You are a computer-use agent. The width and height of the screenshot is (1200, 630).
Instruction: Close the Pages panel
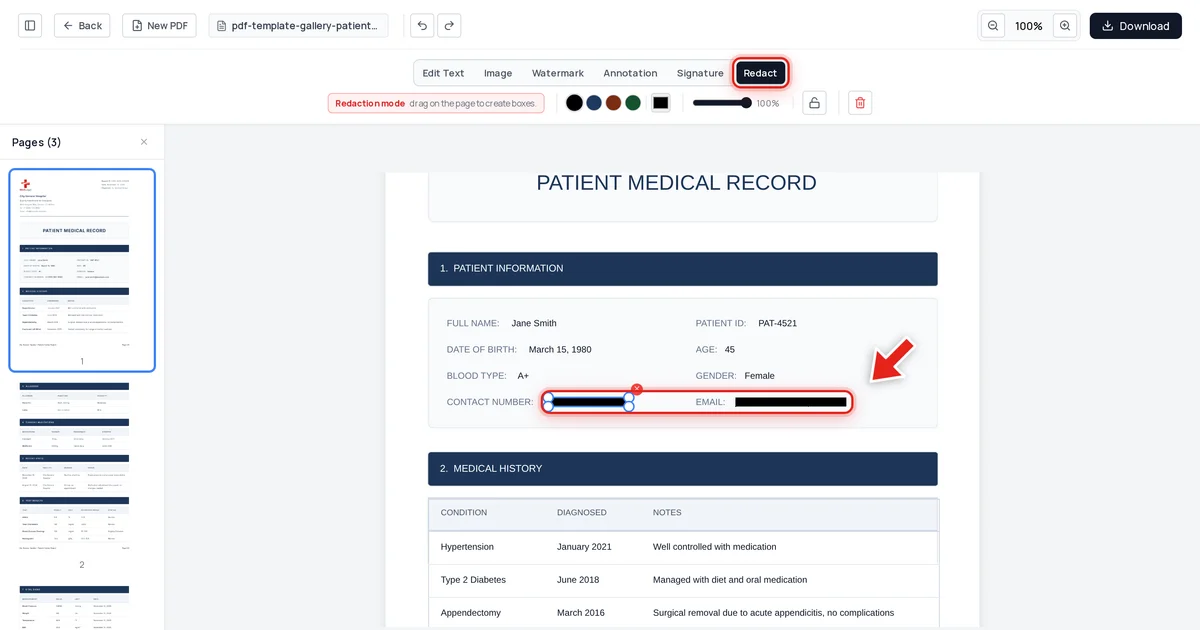(x=144, y=142)
